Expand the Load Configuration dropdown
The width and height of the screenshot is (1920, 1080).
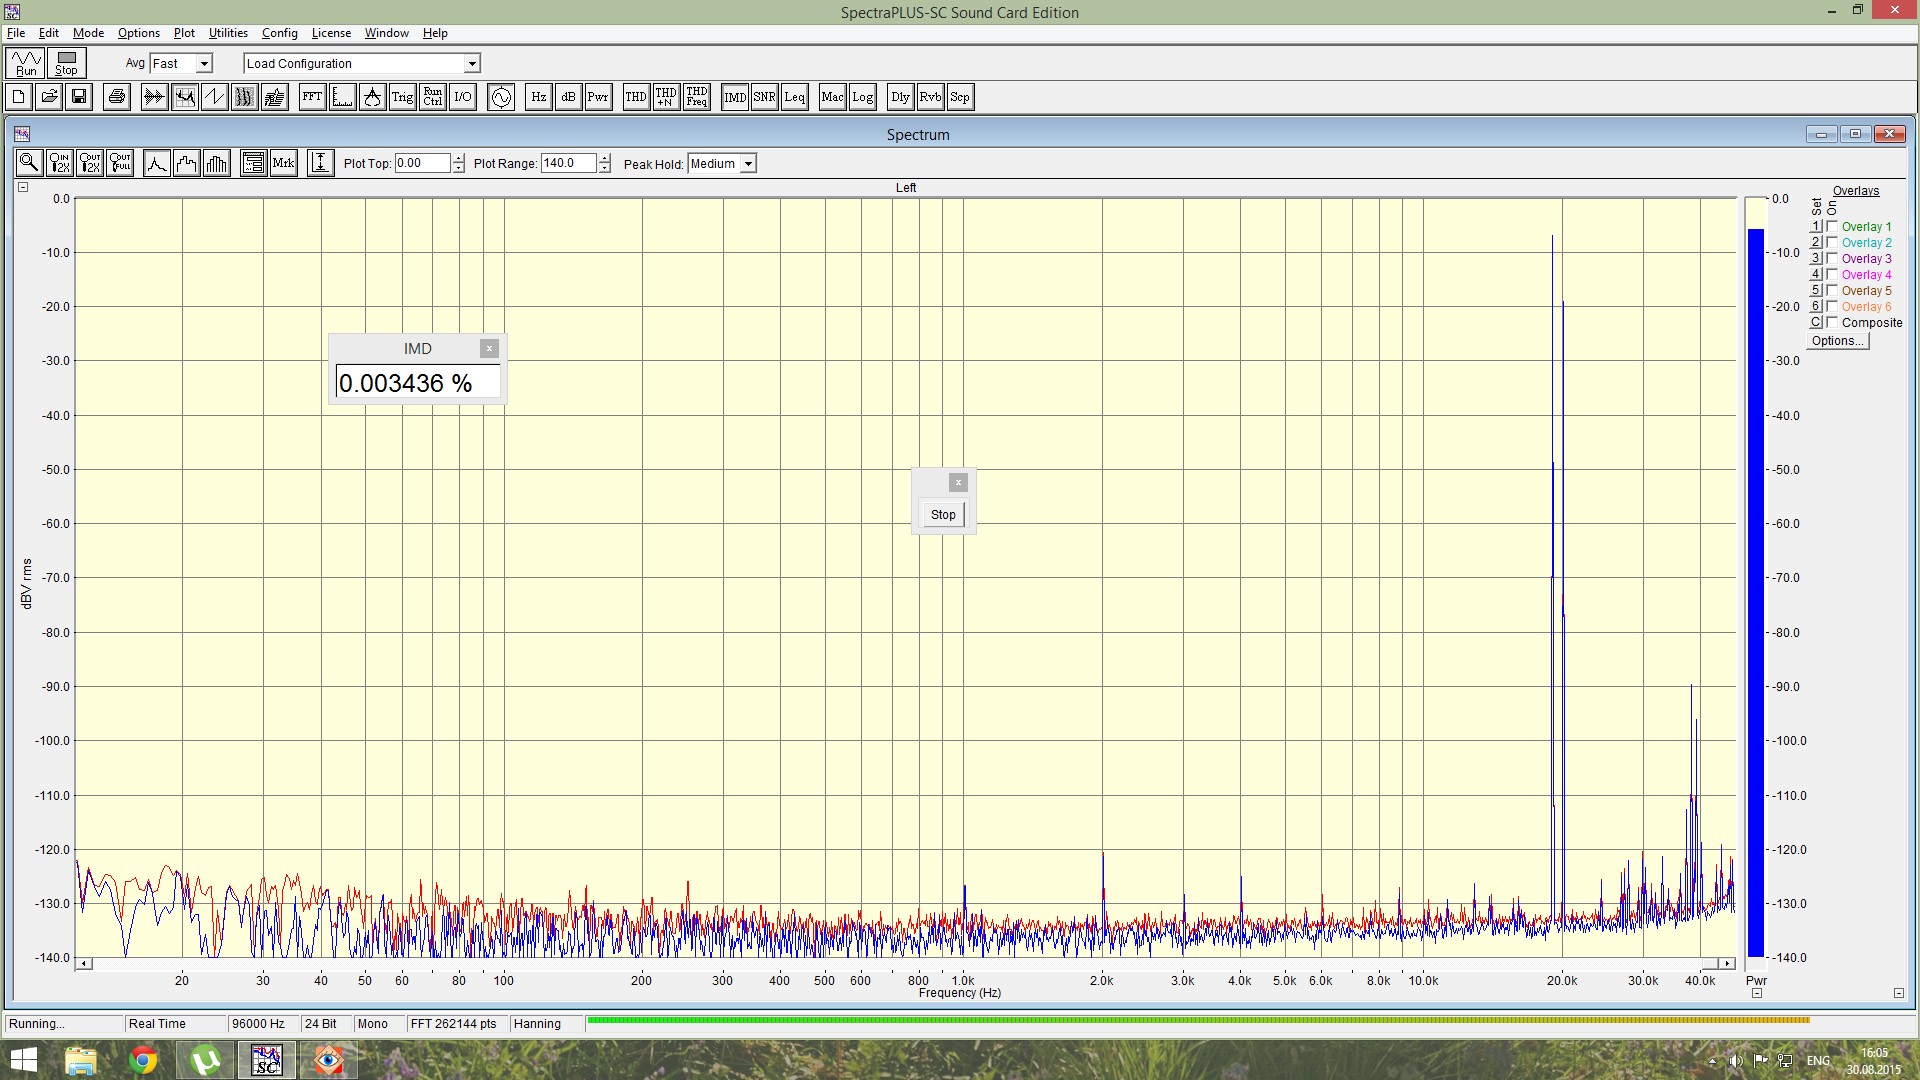point(472,64)
